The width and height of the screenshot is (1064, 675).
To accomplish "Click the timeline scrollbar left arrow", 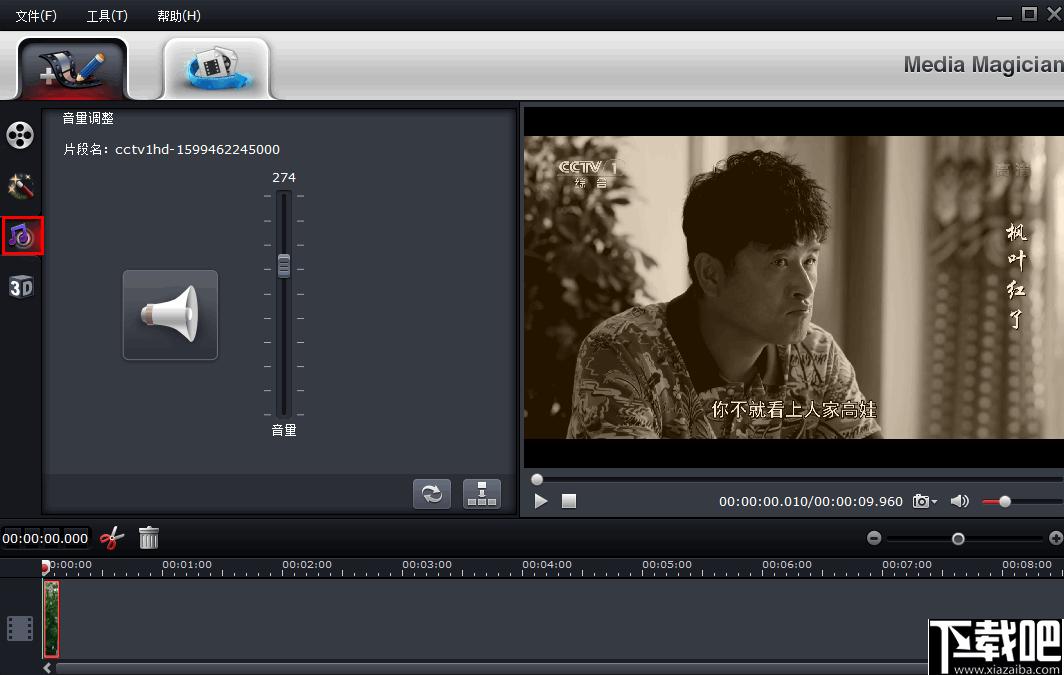I will [47, 668].
